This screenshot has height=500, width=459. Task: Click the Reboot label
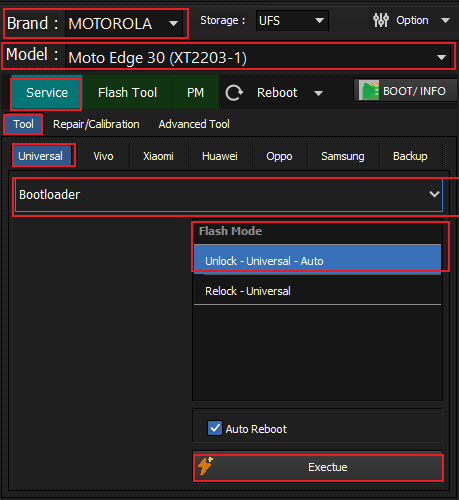[x=277, y=93]
